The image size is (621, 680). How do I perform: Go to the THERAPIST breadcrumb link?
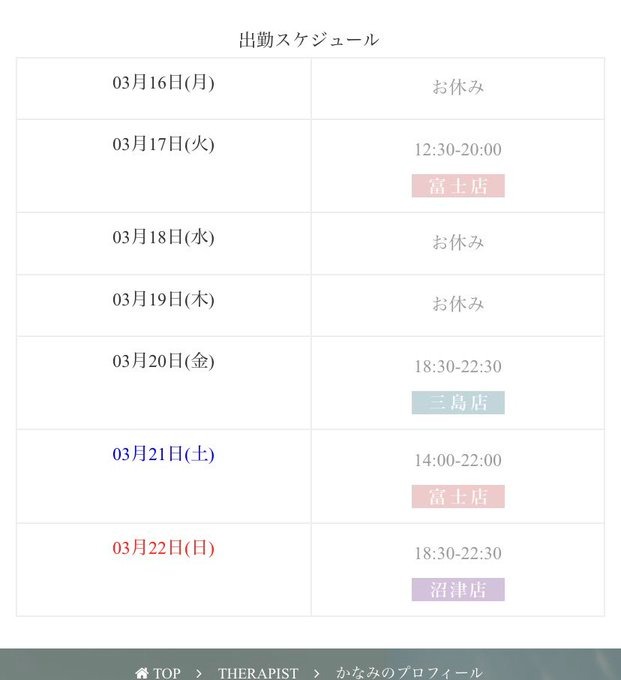click(x=258, y=673)
